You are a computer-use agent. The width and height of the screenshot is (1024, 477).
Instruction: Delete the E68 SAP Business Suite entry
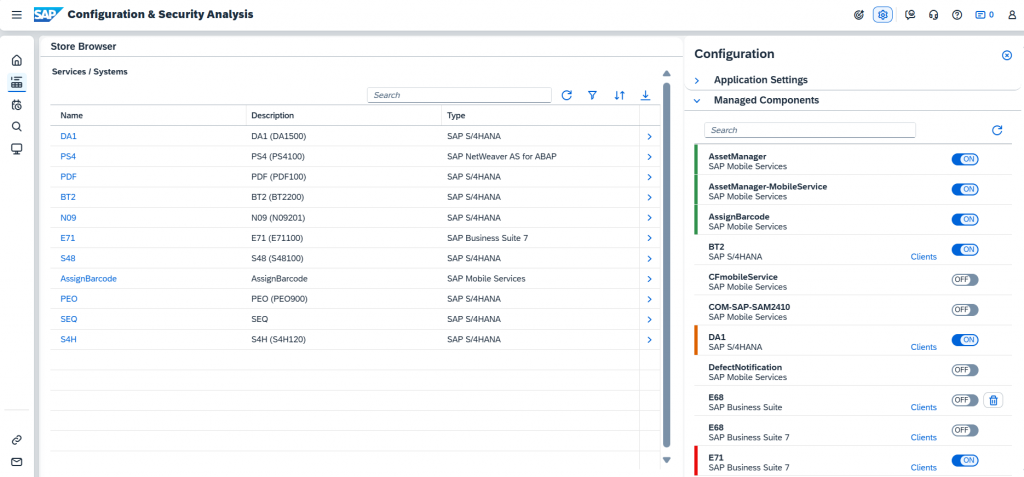click(x=993, y=401)
